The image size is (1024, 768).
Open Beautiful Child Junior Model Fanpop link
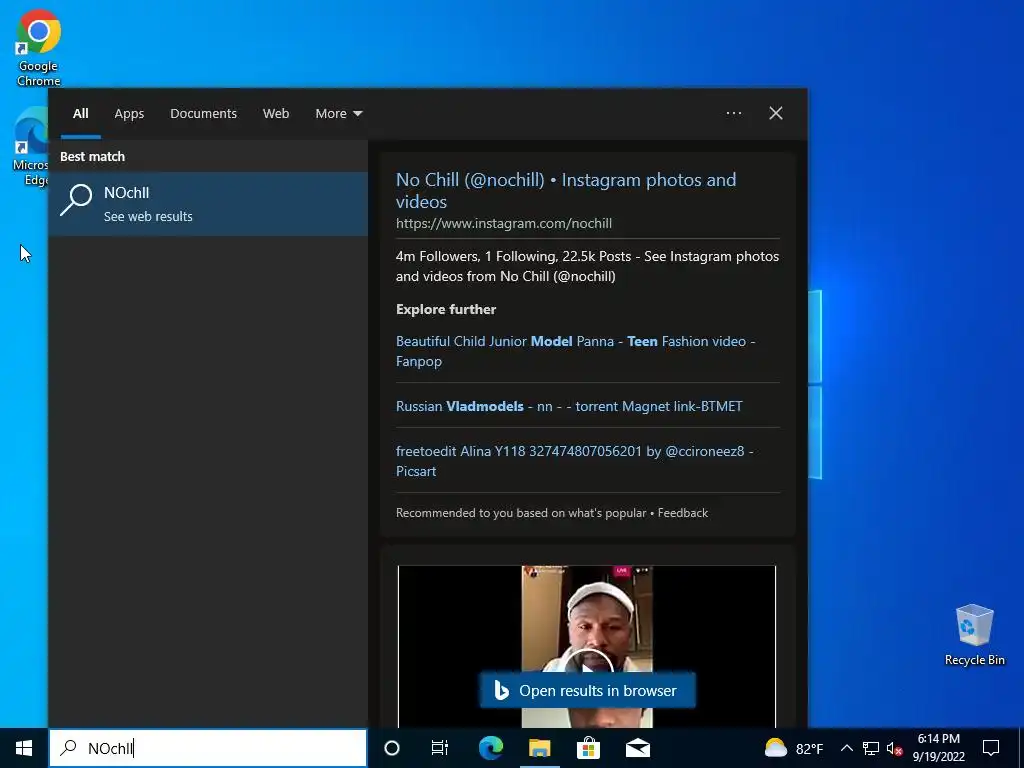(x=575, y=351)
